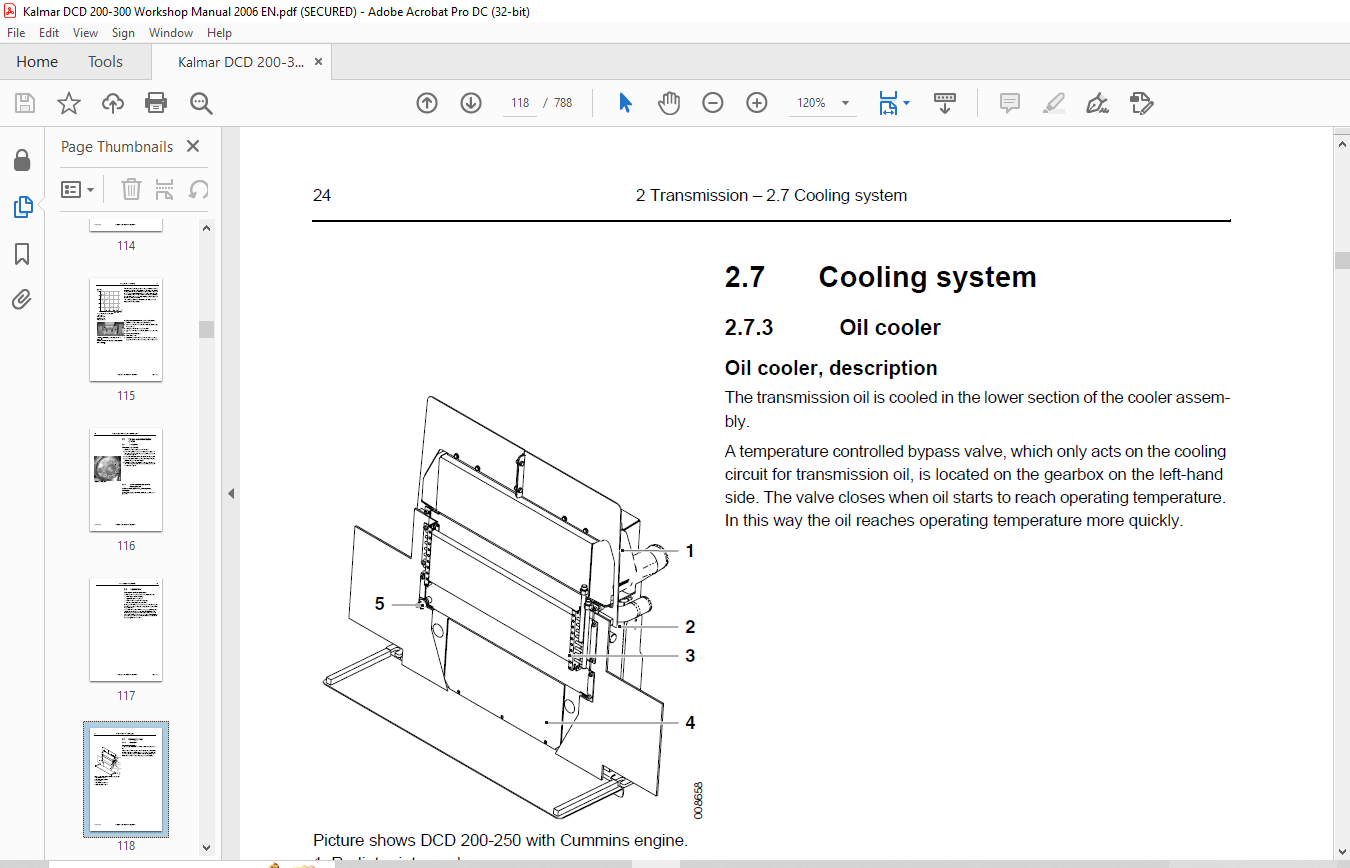Zoom in with the plus icon

tap(757, 103)
